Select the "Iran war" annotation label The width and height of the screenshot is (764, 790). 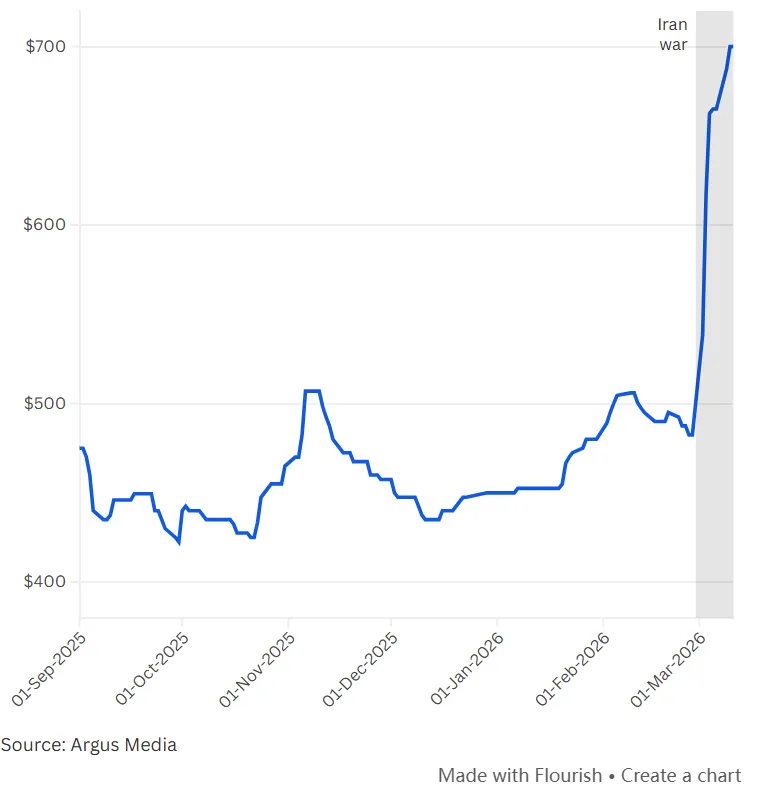click(x=673, y=35)
